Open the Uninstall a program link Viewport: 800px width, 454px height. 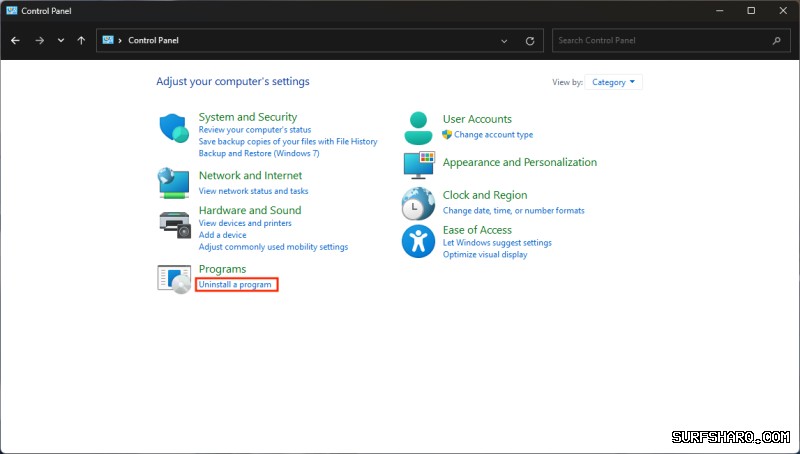[235, 285]
